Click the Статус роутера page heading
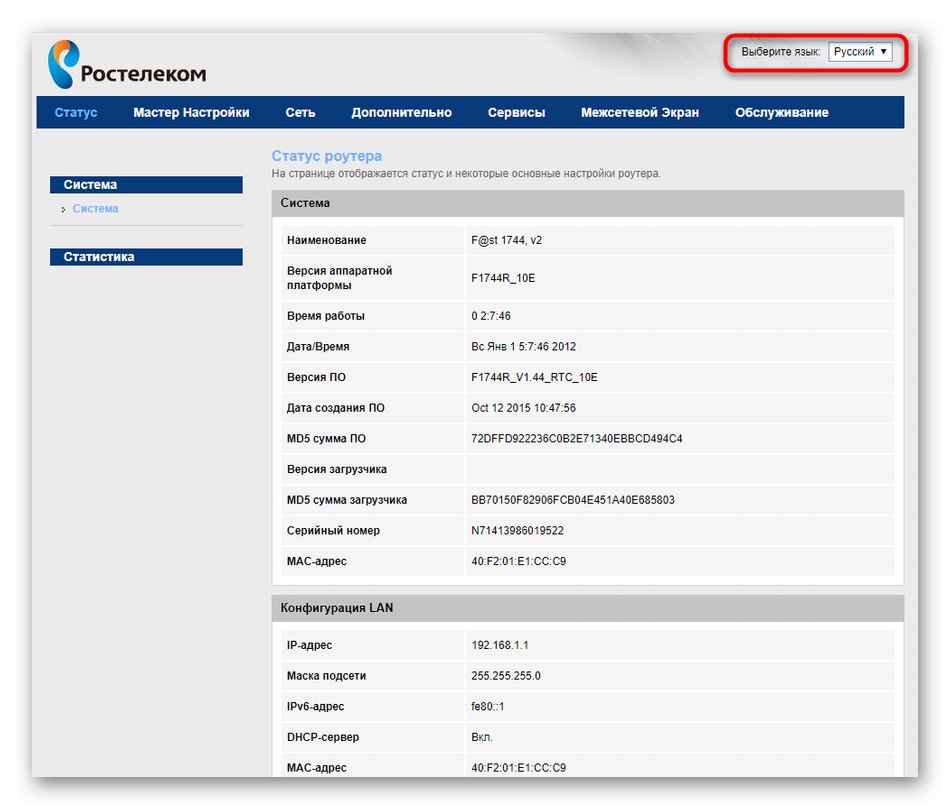This screenshot has width=950, height=809. pyautogui.click(x=327, y=156)
